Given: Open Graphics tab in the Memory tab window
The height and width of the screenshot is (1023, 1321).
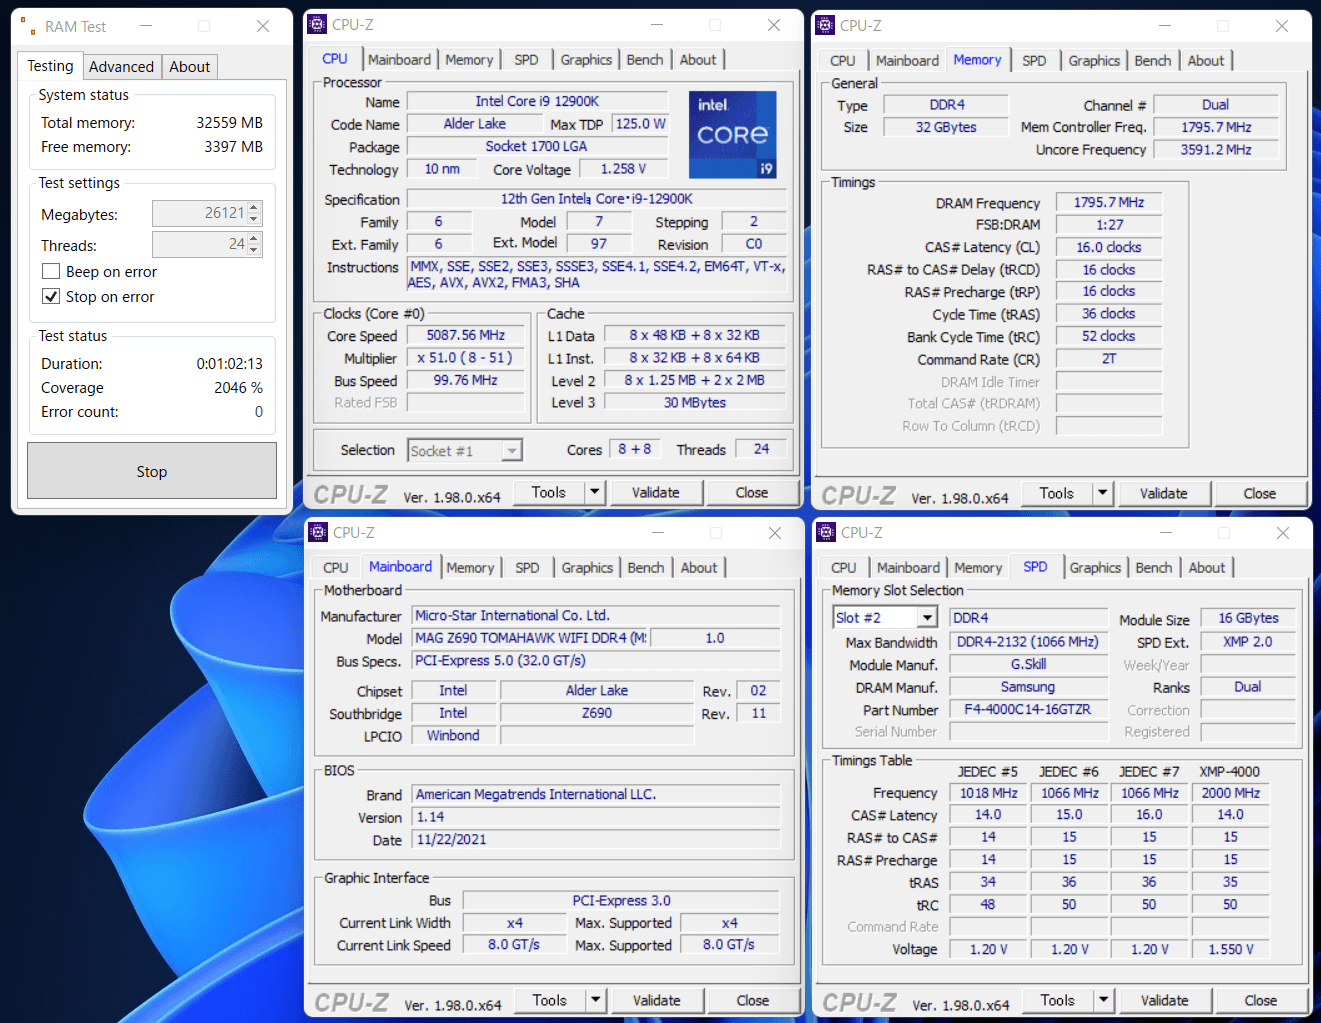Looking at the screenshot, I should (x=1094, y=61).
